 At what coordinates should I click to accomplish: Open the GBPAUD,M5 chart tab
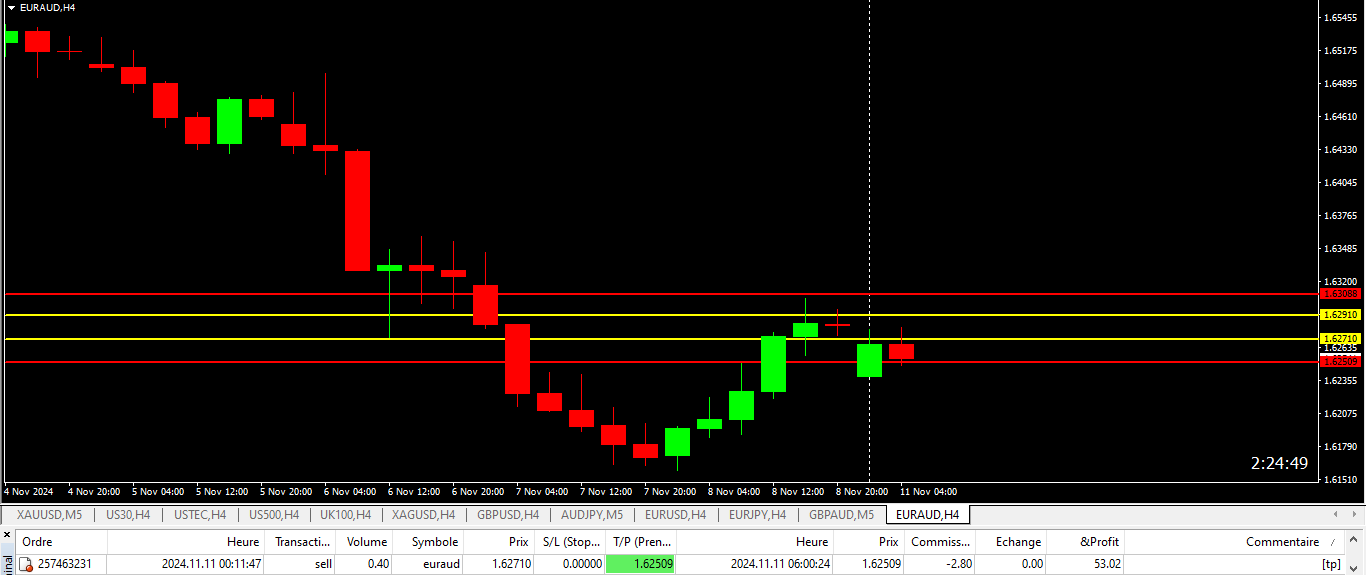[x=841, y=515]
